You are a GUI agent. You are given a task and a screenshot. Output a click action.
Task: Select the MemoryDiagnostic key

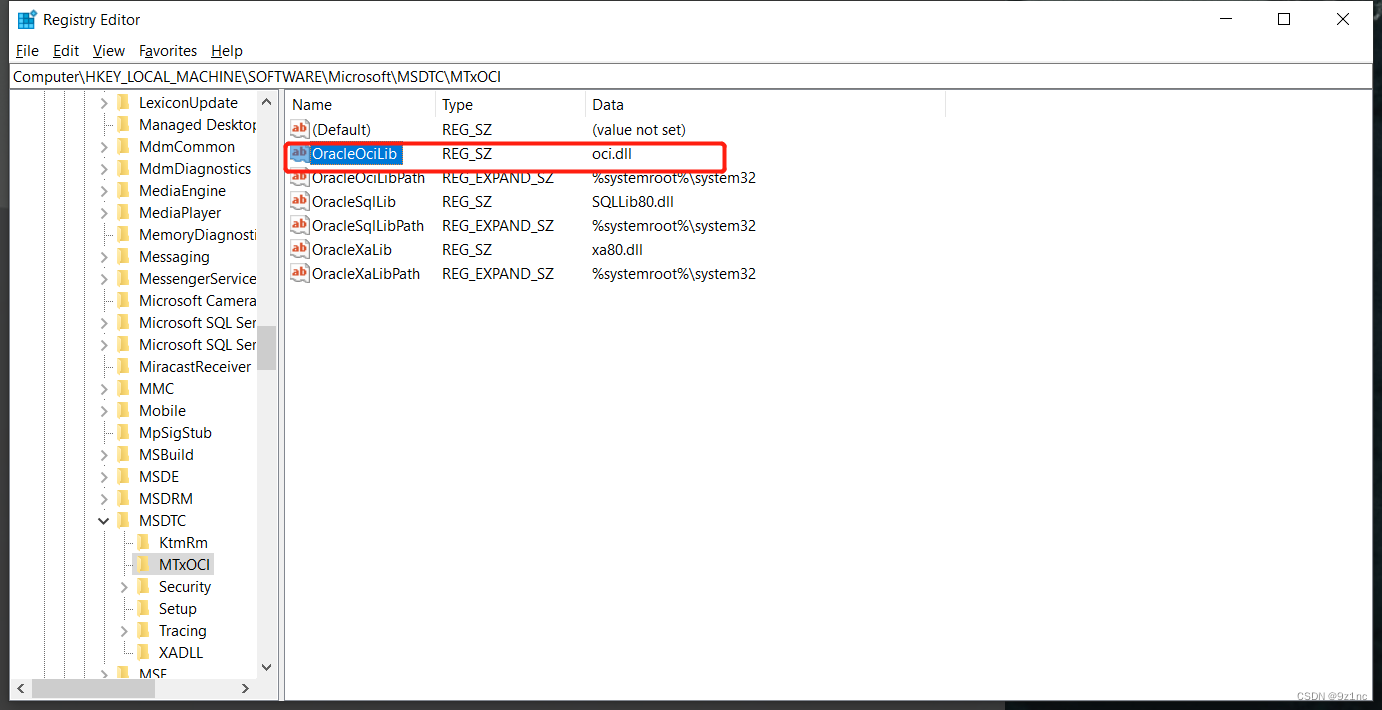197,235
